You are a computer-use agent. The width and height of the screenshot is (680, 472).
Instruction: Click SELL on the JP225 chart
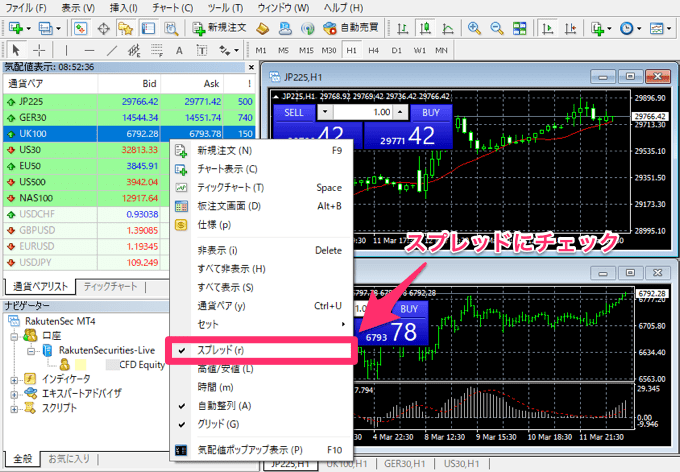(294, 112)
